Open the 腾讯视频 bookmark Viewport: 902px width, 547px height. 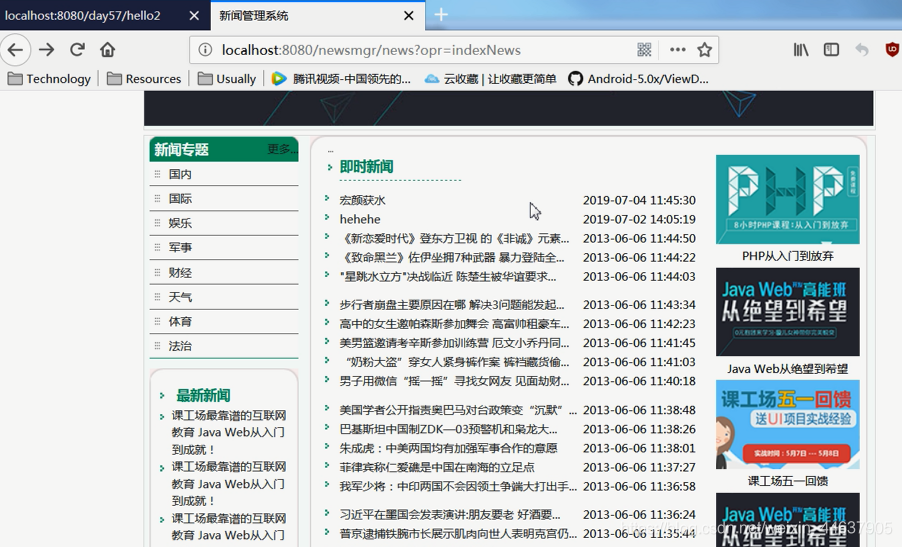click(342, 79)
